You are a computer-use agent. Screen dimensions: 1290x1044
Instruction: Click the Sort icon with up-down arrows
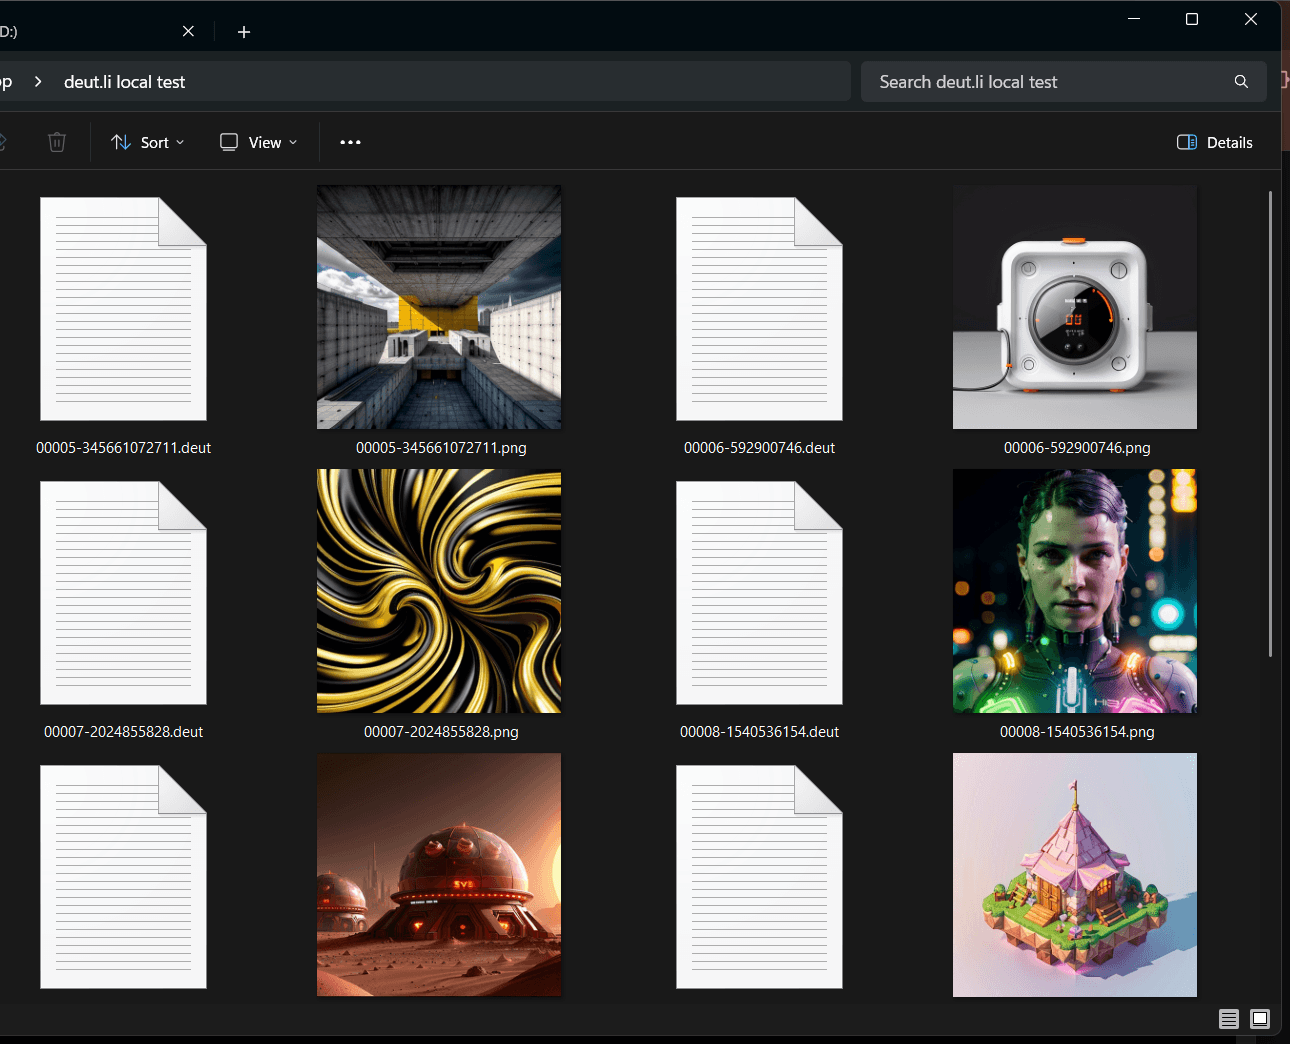[x=120, y=142]
